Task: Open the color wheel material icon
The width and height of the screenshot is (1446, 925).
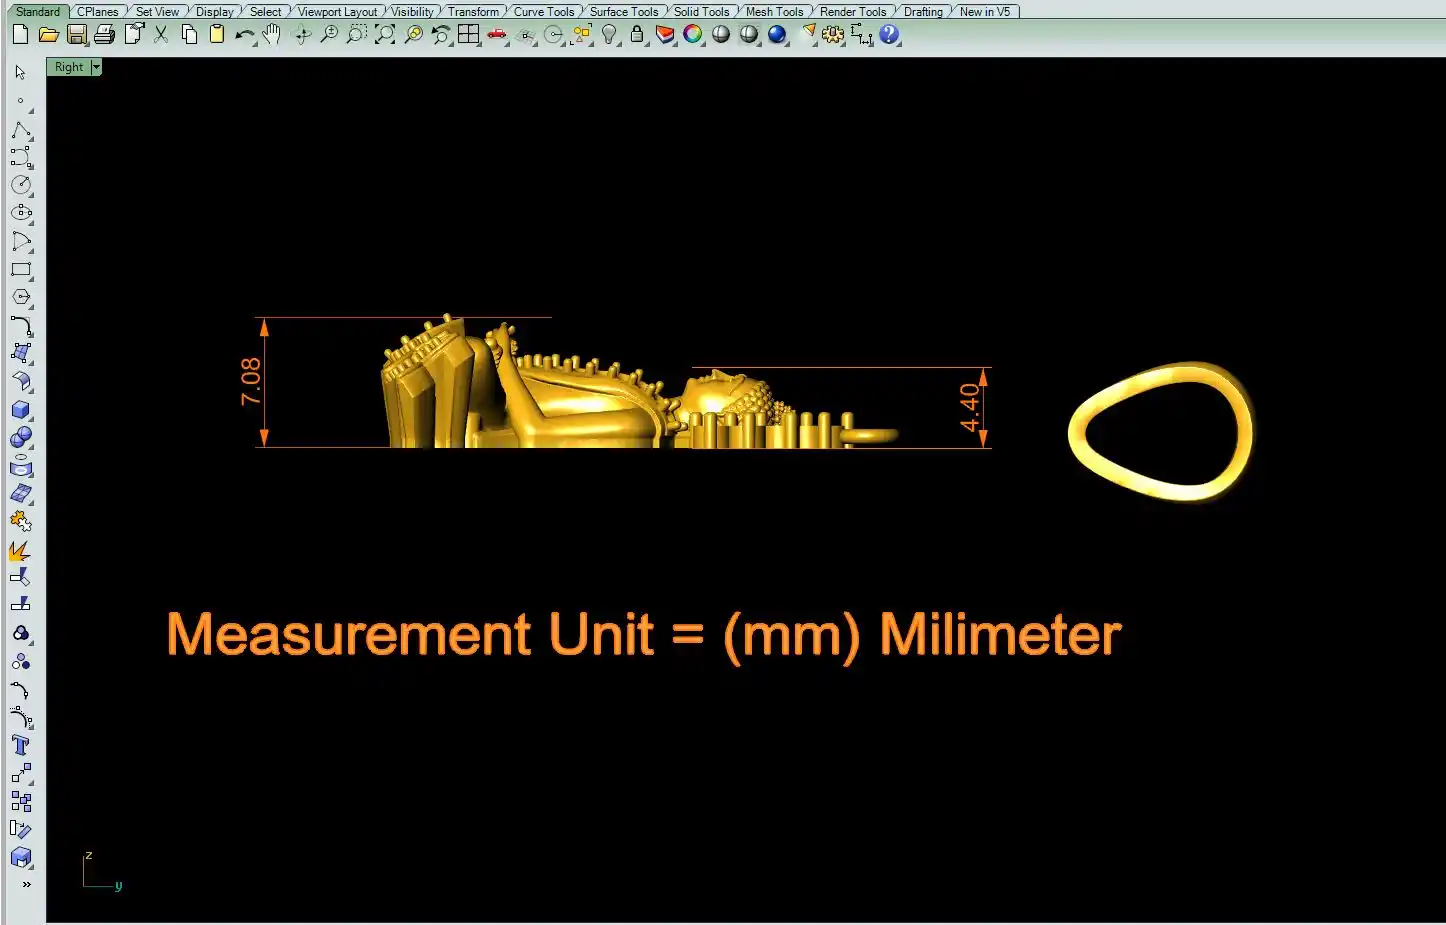Action: tap(692, 35)
